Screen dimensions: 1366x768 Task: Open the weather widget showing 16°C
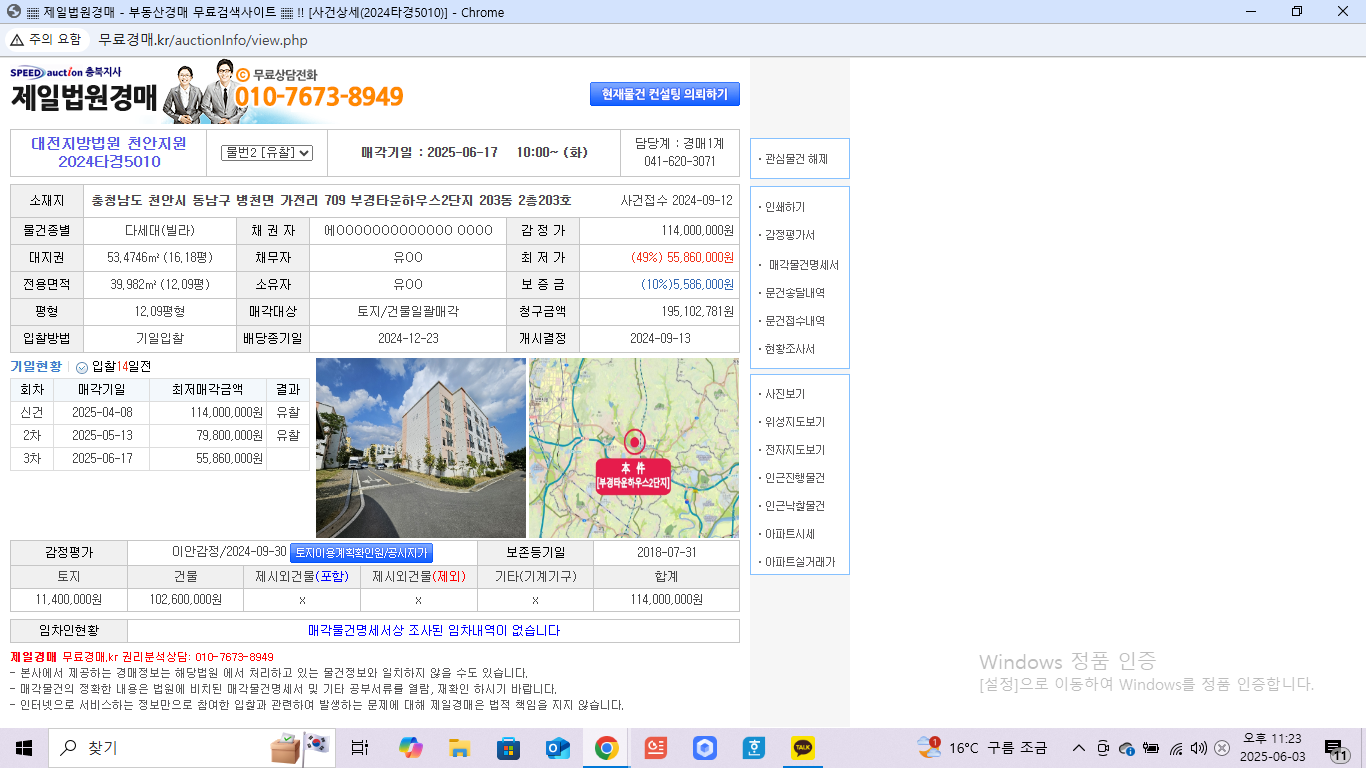[x=982, y=747]
